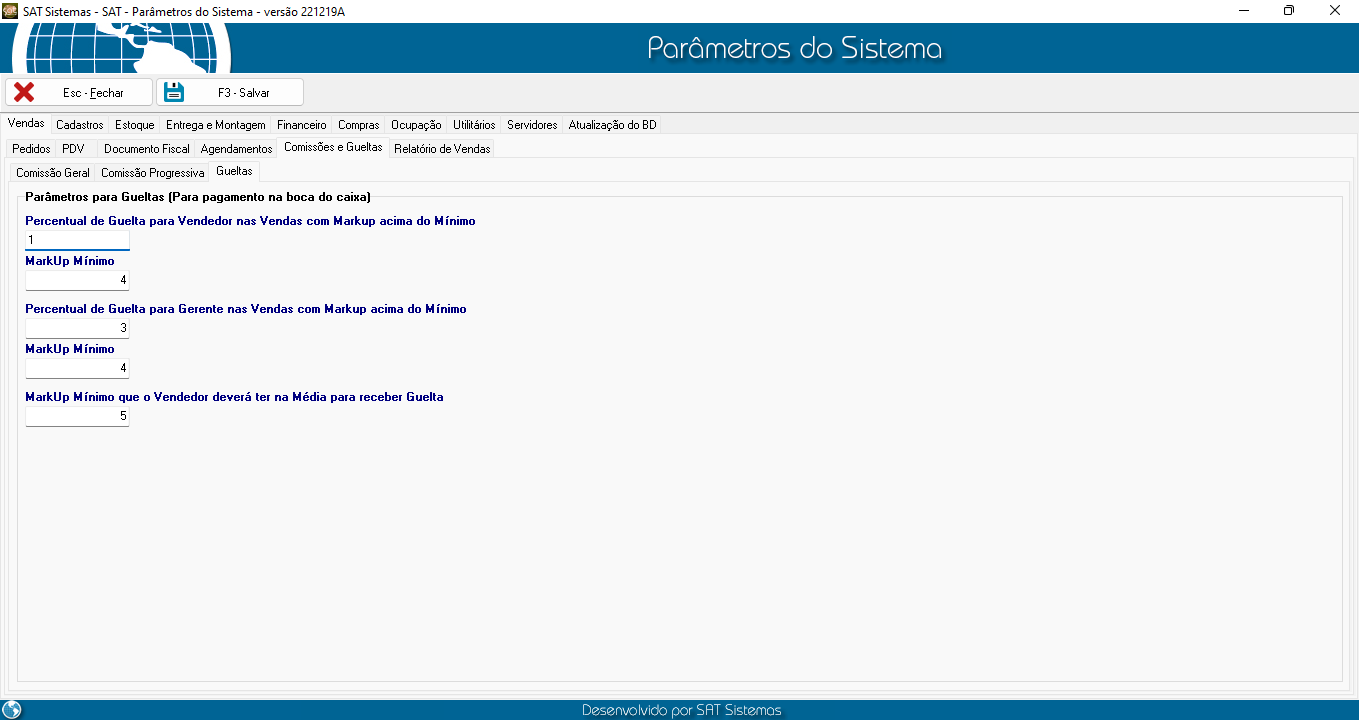Image resolution: width=1359 pixels, height=720 pixels.
Task: Click the SAT app icon in title bar
Action: click(10, 10)
